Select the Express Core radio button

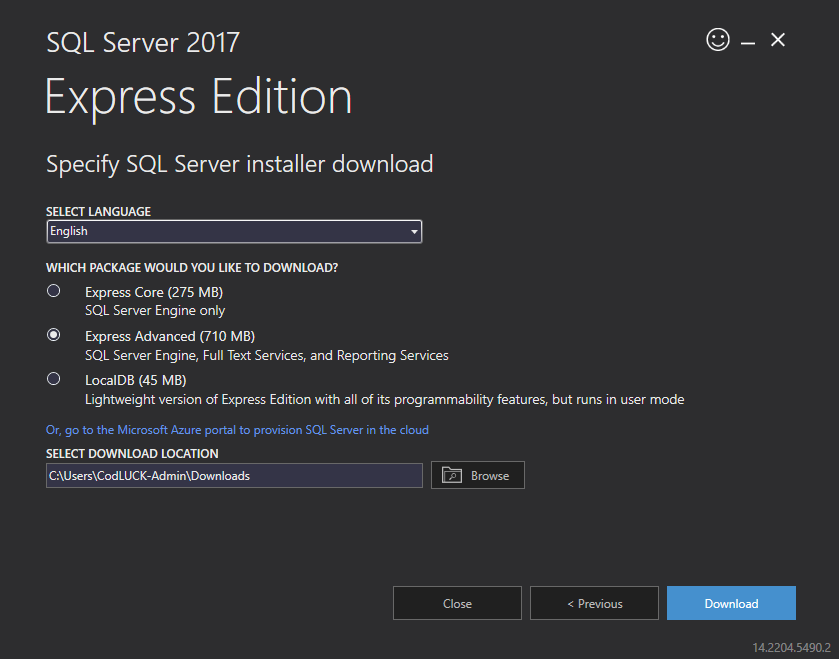point(54,290)
